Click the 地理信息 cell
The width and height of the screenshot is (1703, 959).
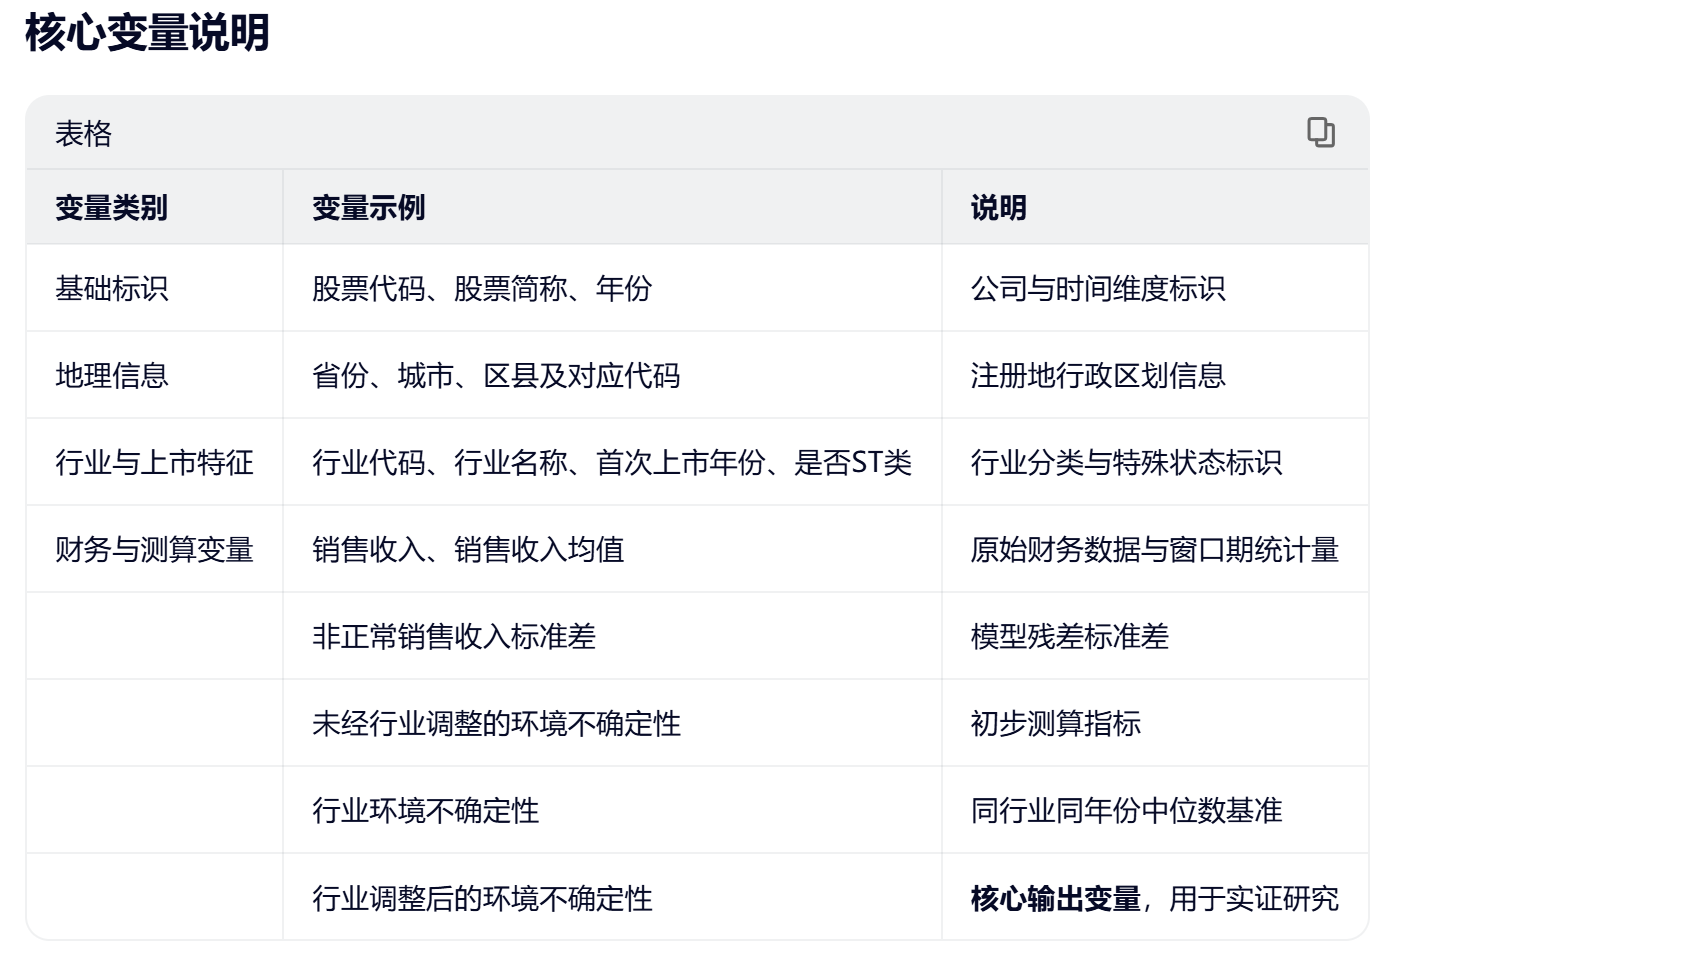point(111,376)
